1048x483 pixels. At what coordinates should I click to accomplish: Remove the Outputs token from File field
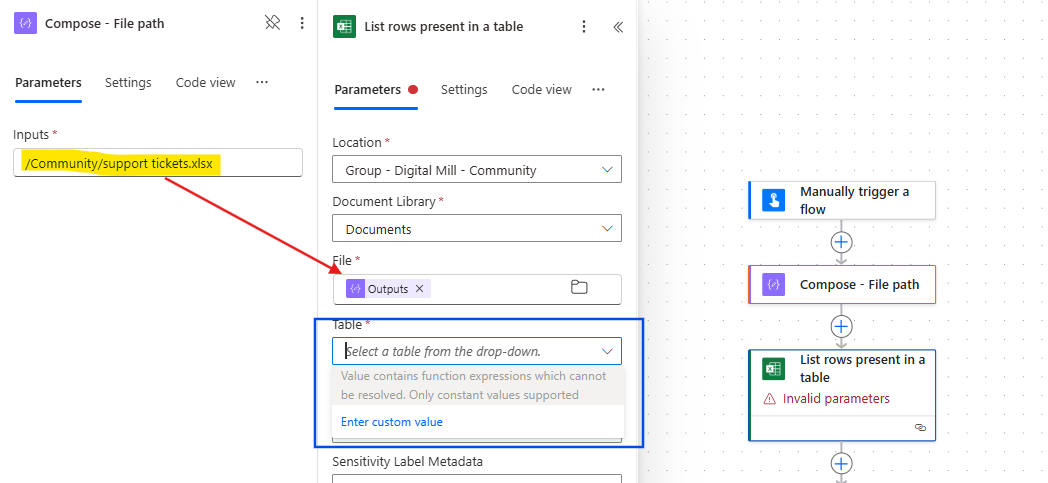420,289
